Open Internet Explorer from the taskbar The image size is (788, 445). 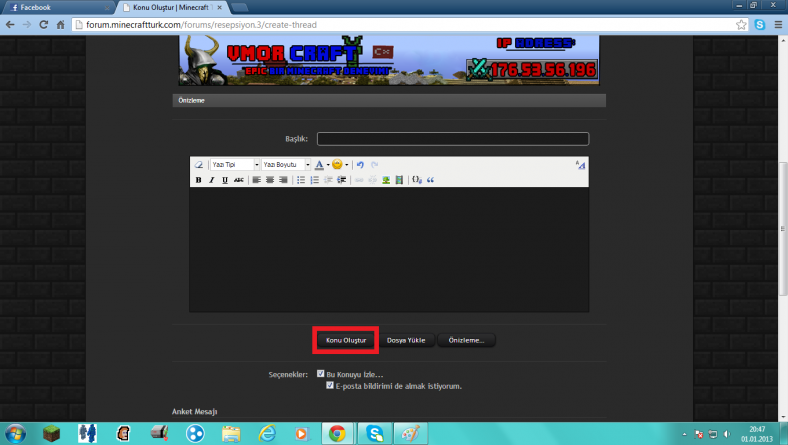point(267,433)
